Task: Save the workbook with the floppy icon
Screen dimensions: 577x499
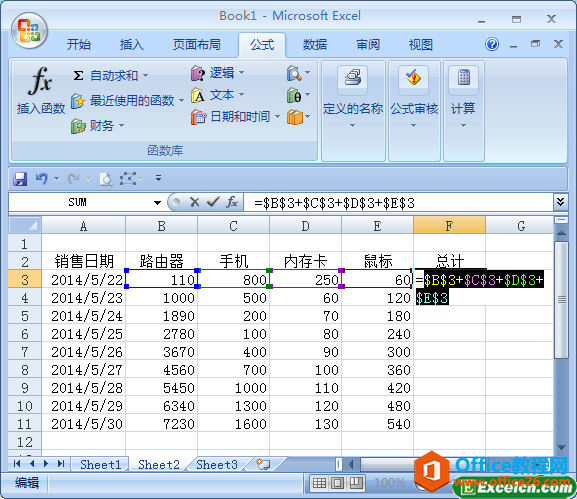Action: coord(20,179)
